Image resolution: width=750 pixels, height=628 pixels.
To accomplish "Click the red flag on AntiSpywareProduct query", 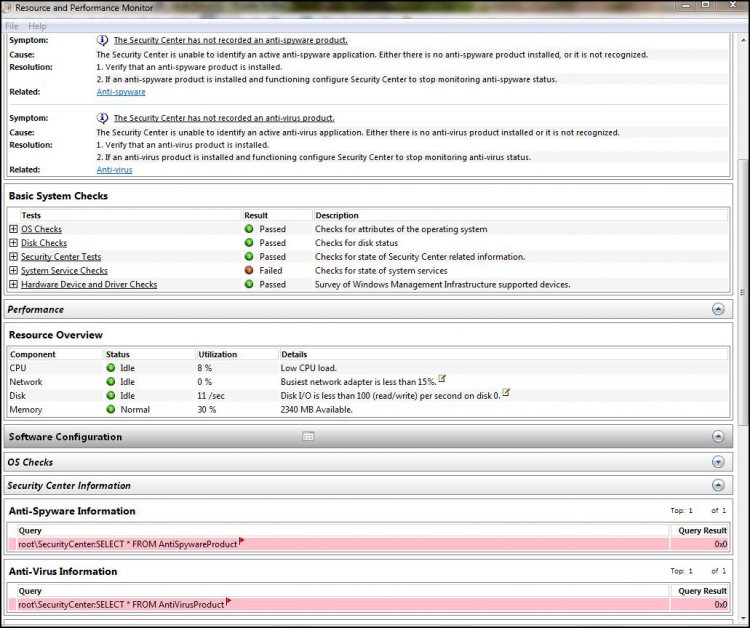I will [x=242, y=541].
